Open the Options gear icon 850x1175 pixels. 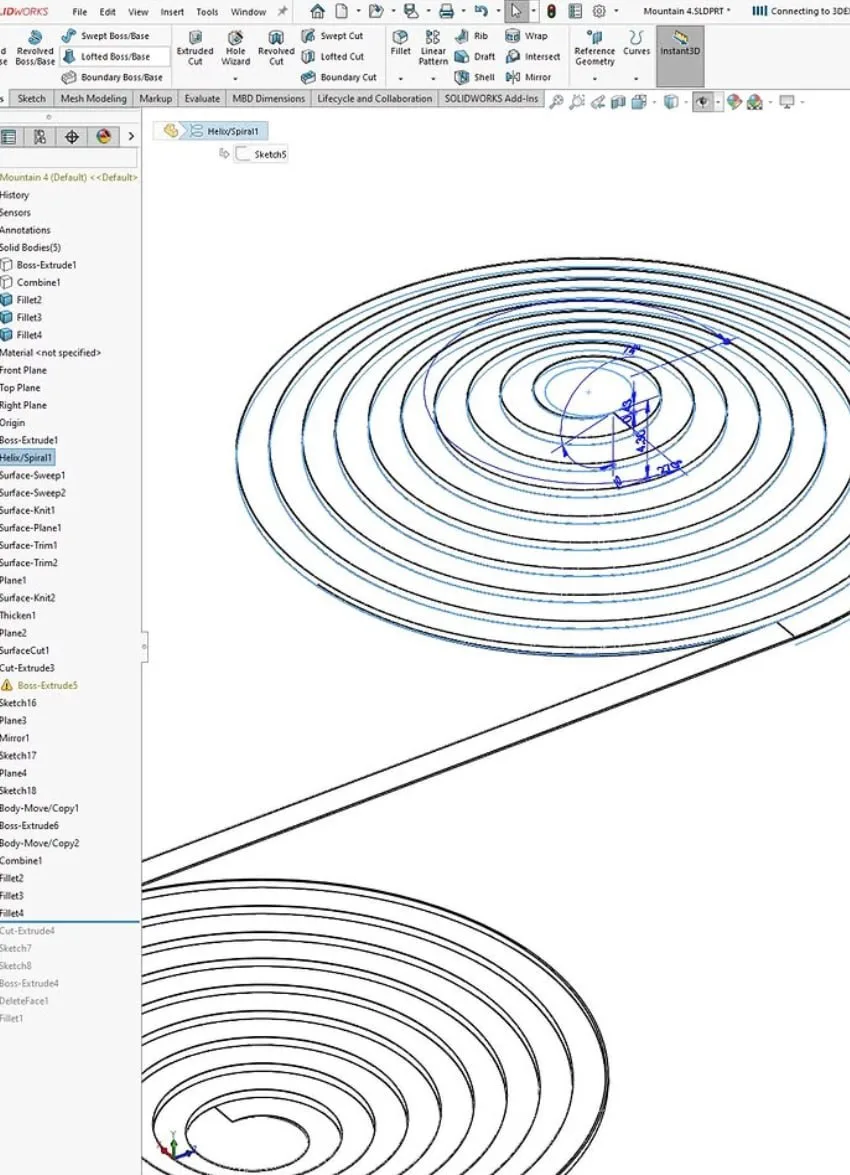[x=599, y=11]
